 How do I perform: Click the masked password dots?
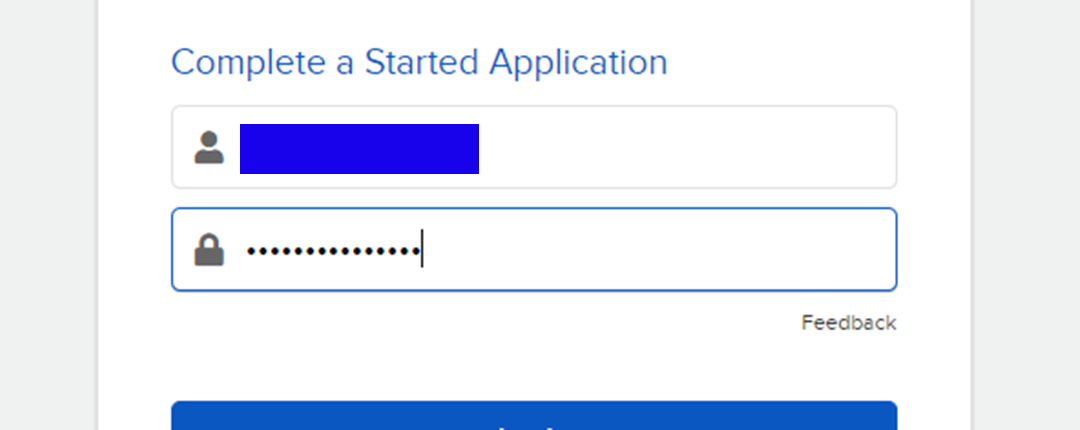333,251
